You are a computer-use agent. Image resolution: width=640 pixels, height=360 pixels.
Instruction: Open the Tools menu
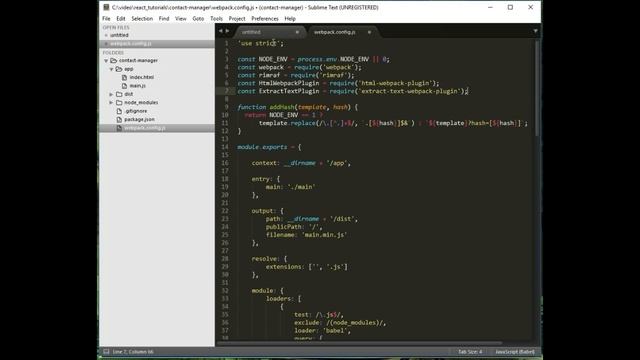[216, 19]
